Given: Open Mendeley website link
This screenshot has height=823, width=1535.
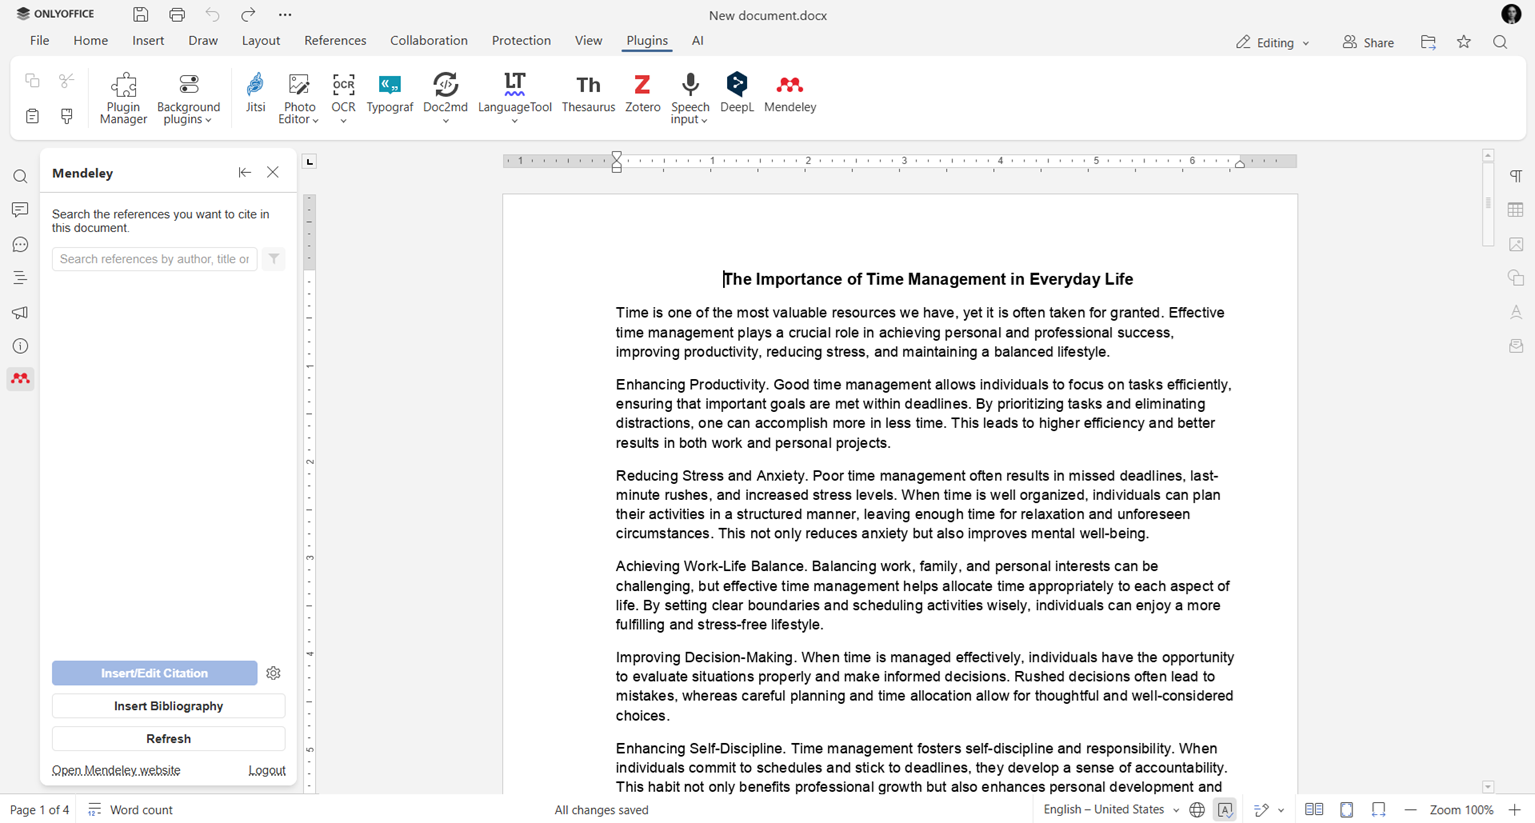Looking at the screenshot, I should 116,771.
